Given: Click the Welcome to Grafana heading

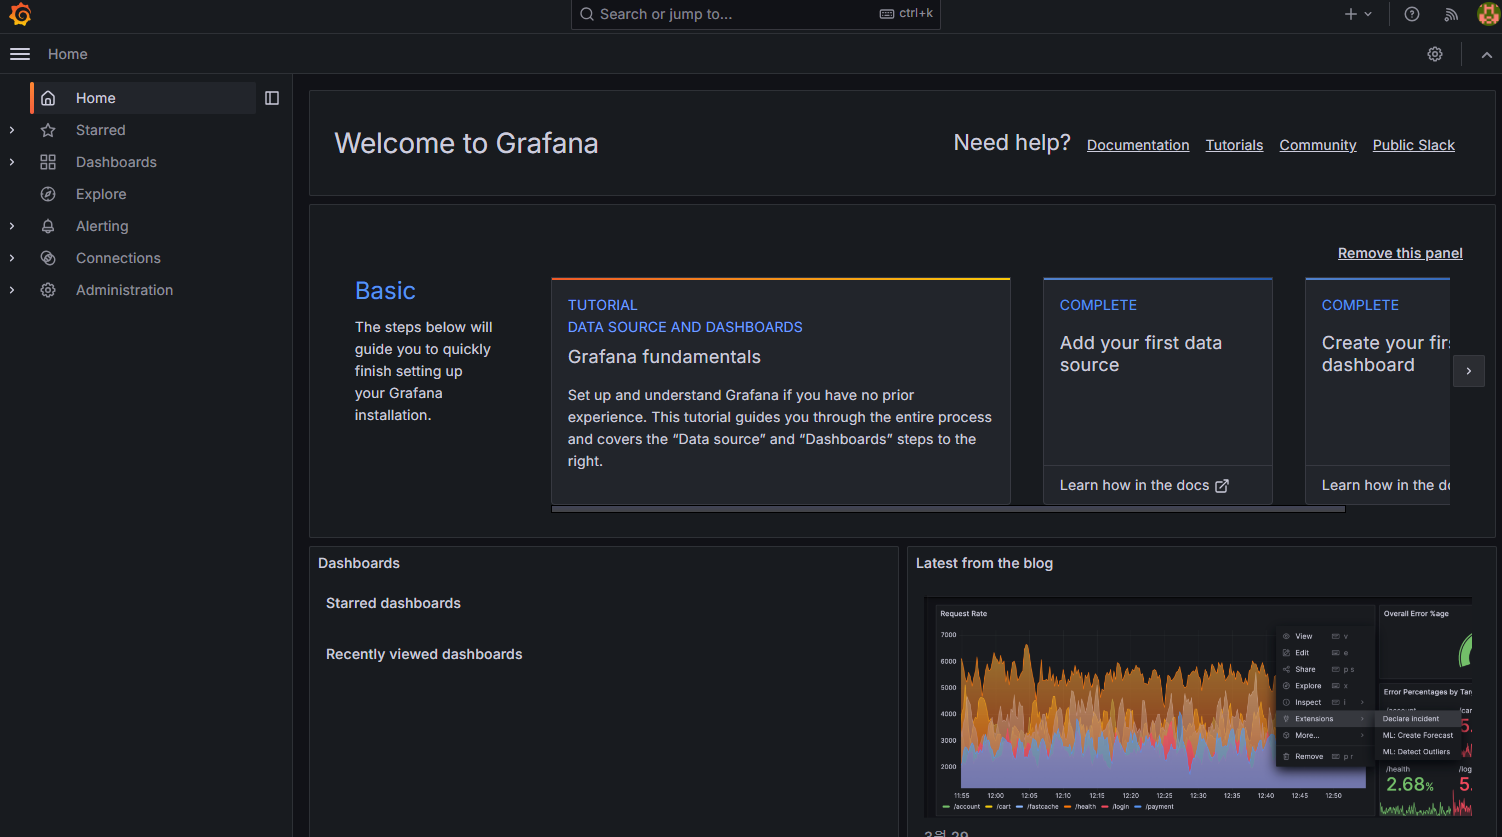Looking at the screenshot, I should 466,143.
